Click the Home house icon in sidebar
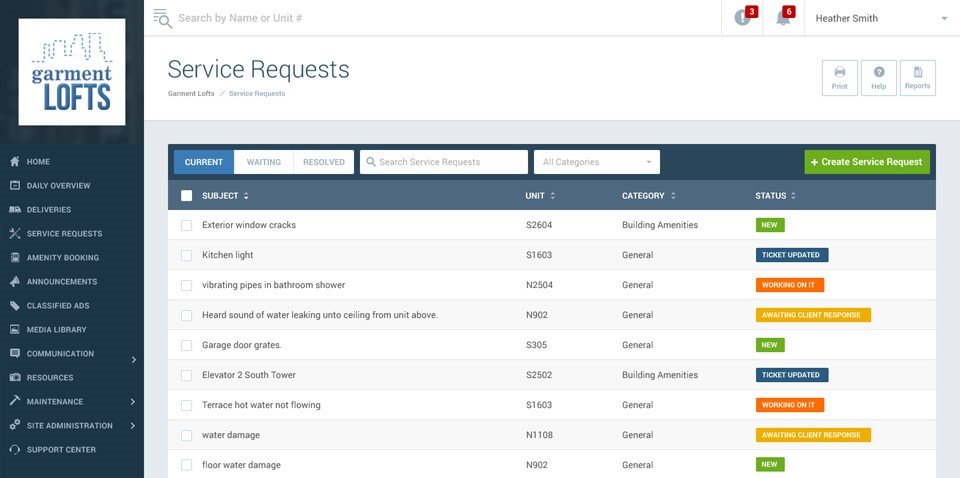 tap(15, 162)
